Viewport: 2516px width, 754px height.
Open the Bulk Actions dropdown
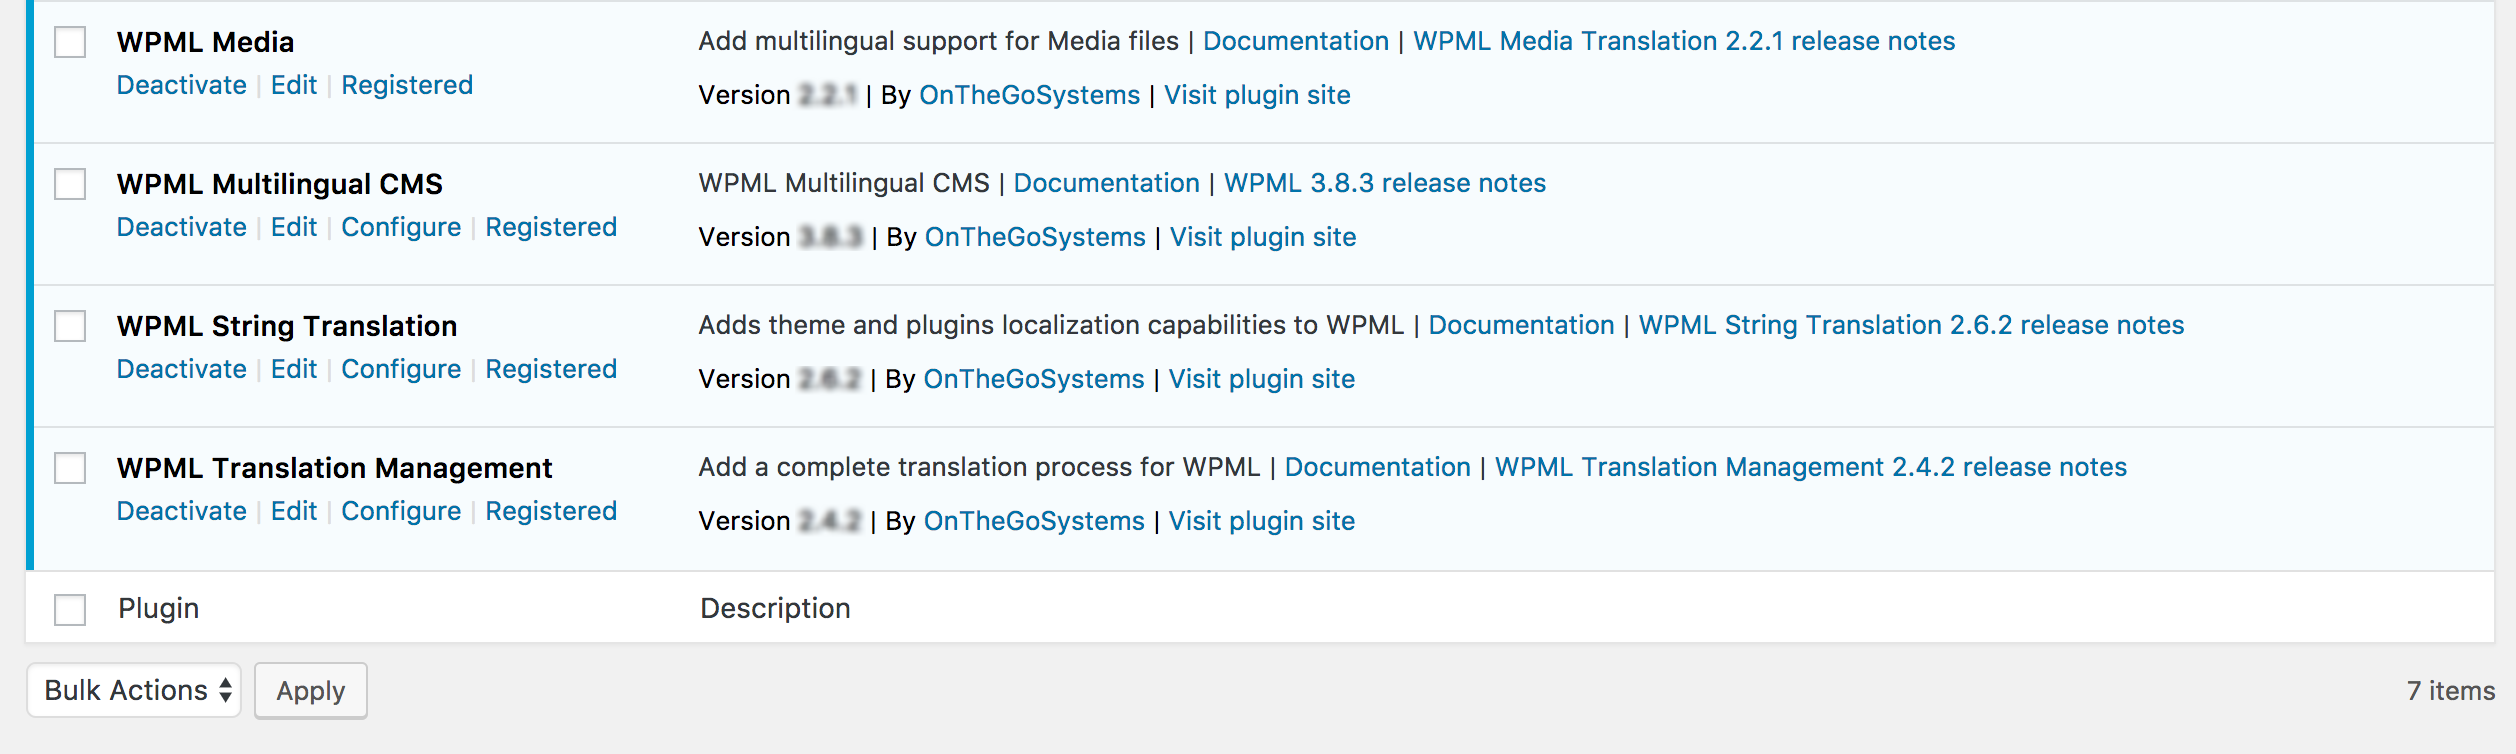coord(134,690)
